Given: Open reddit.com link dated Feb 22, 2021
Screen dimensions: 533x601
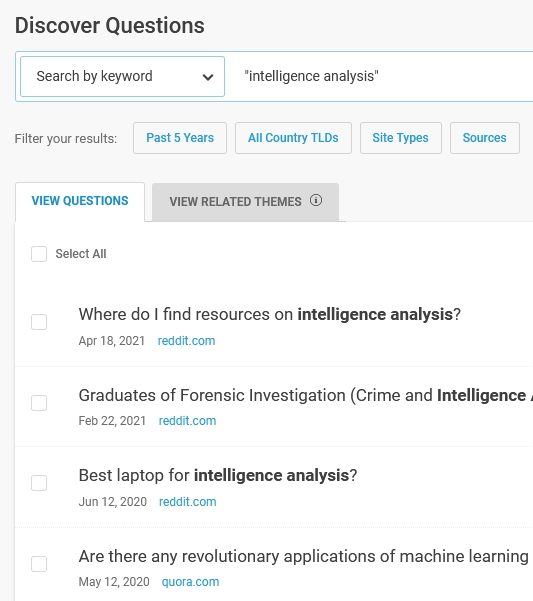Looking at the screenshot, I should [187, 421].
